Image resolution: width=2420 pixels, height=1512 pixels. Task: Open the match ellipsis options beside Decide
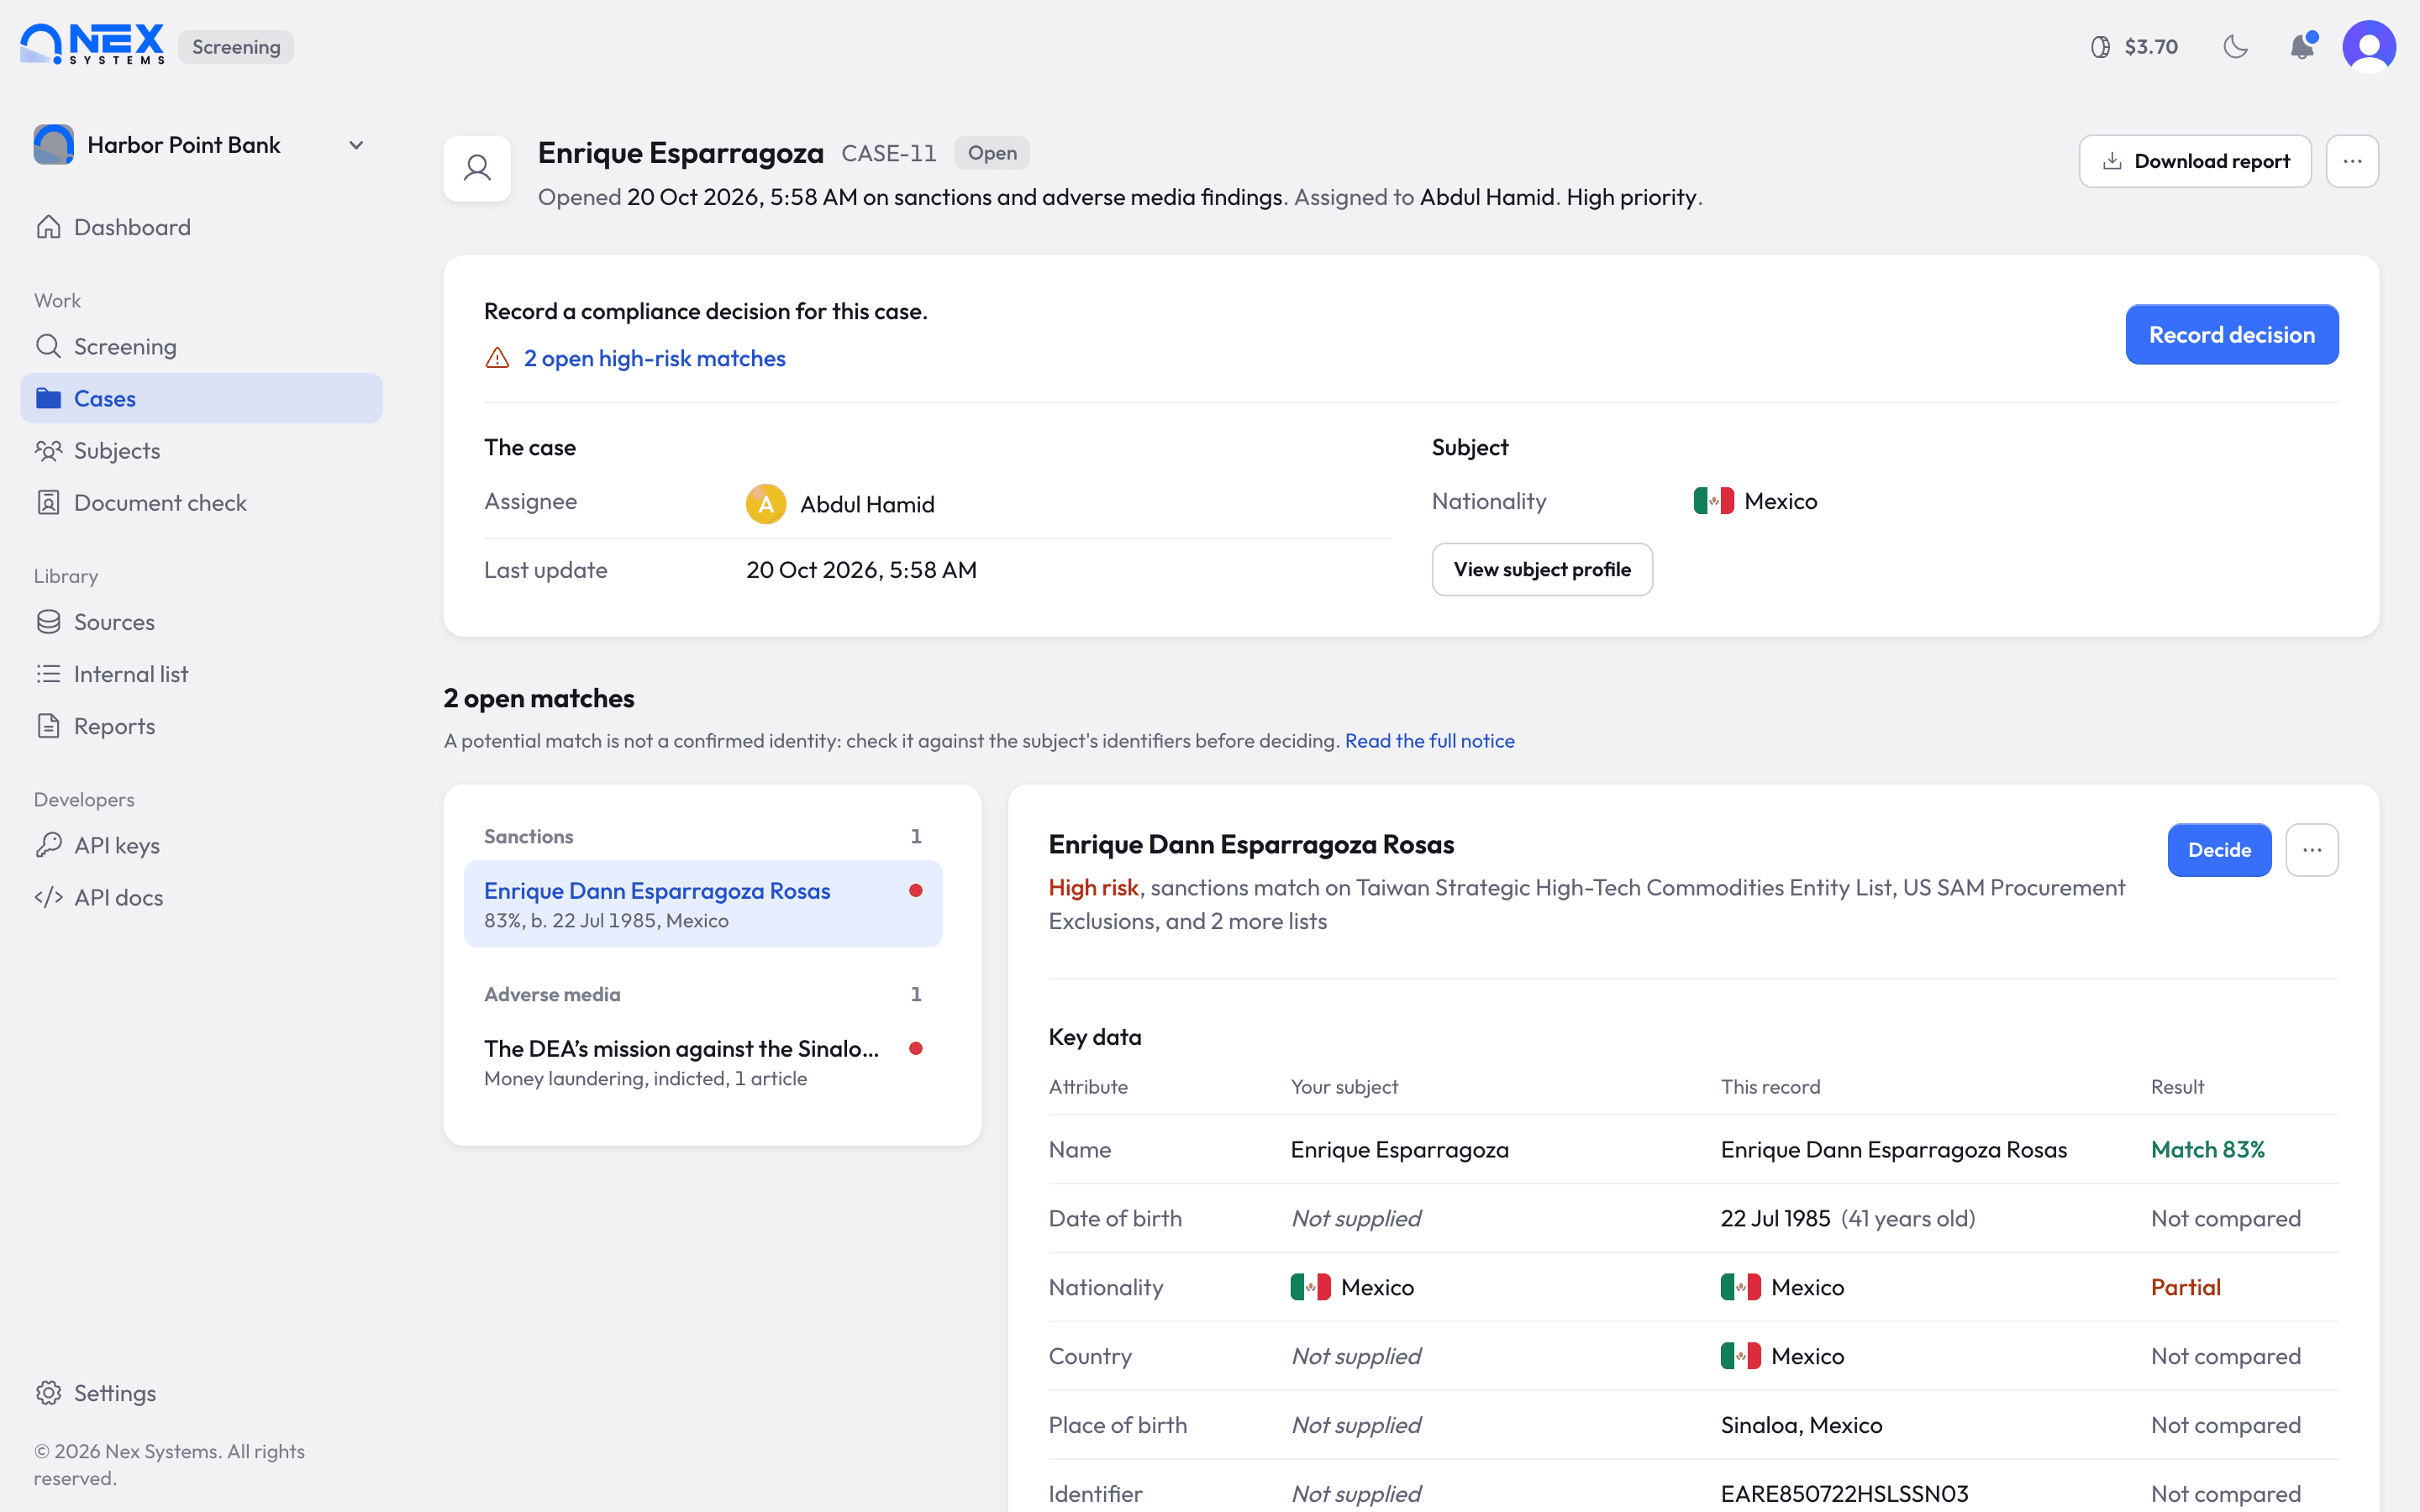pyautogui.click(x=2312, y=850)
